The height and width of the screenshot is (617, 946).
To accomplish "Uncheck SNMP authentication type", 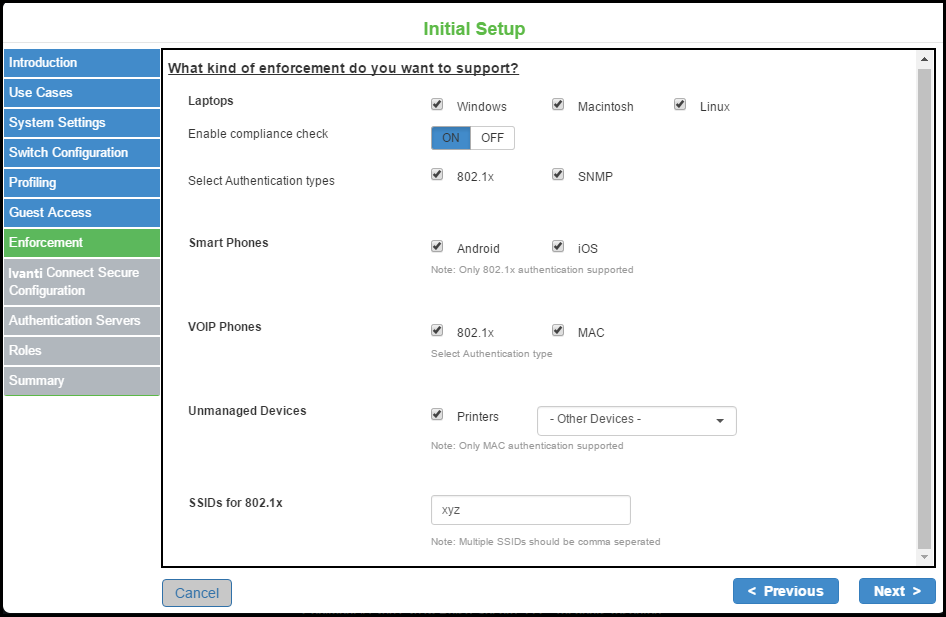I will click(558, 174).
